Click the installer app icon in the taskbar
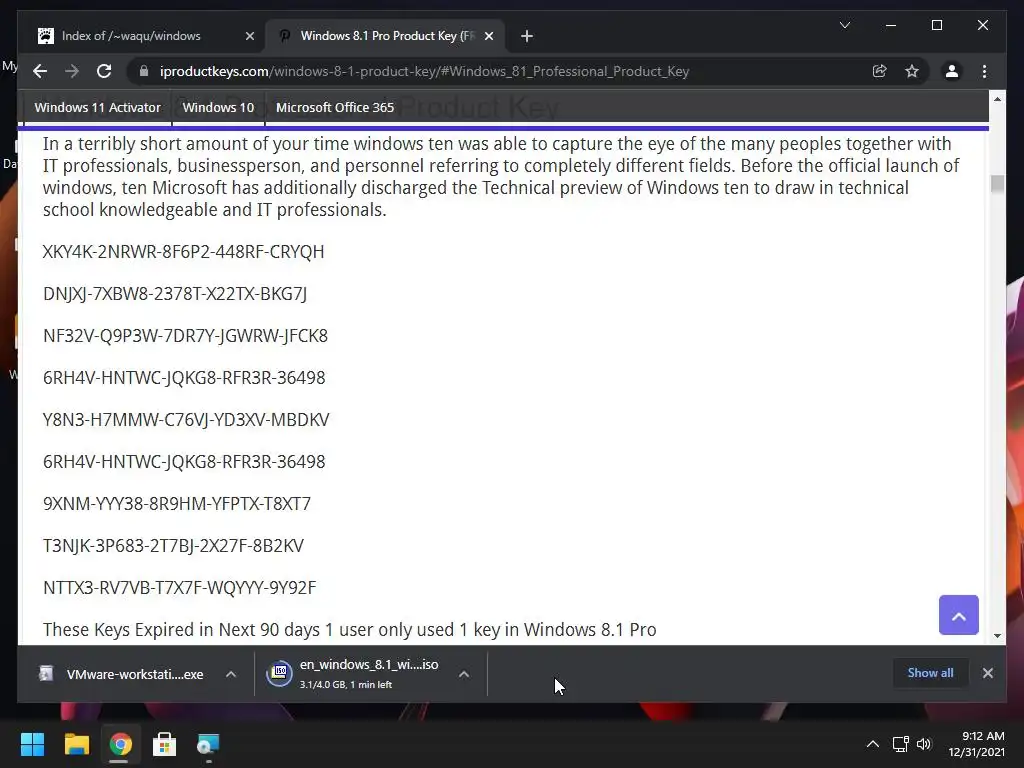Viewport: 1024px width, 768px height. [208, 744]
